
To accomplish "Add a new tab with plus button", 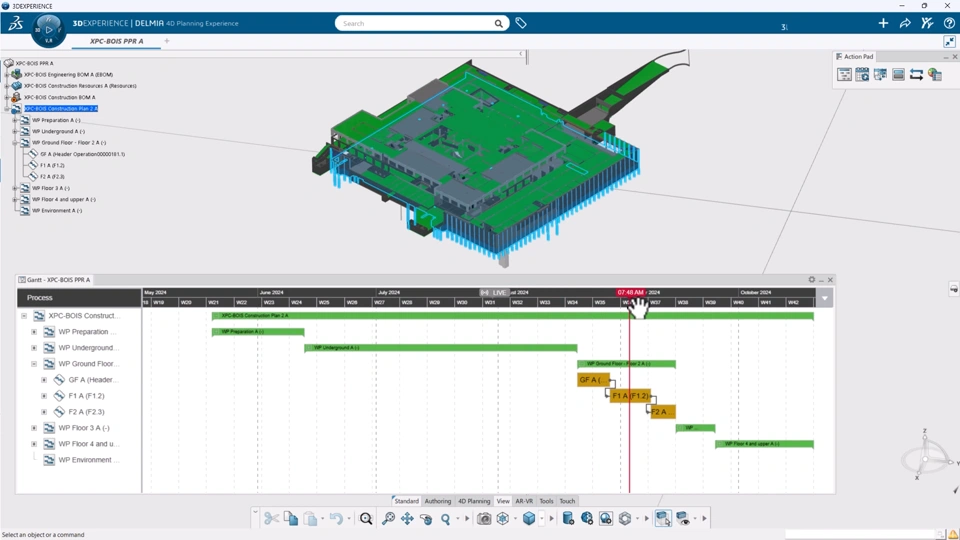I will 167,41.
